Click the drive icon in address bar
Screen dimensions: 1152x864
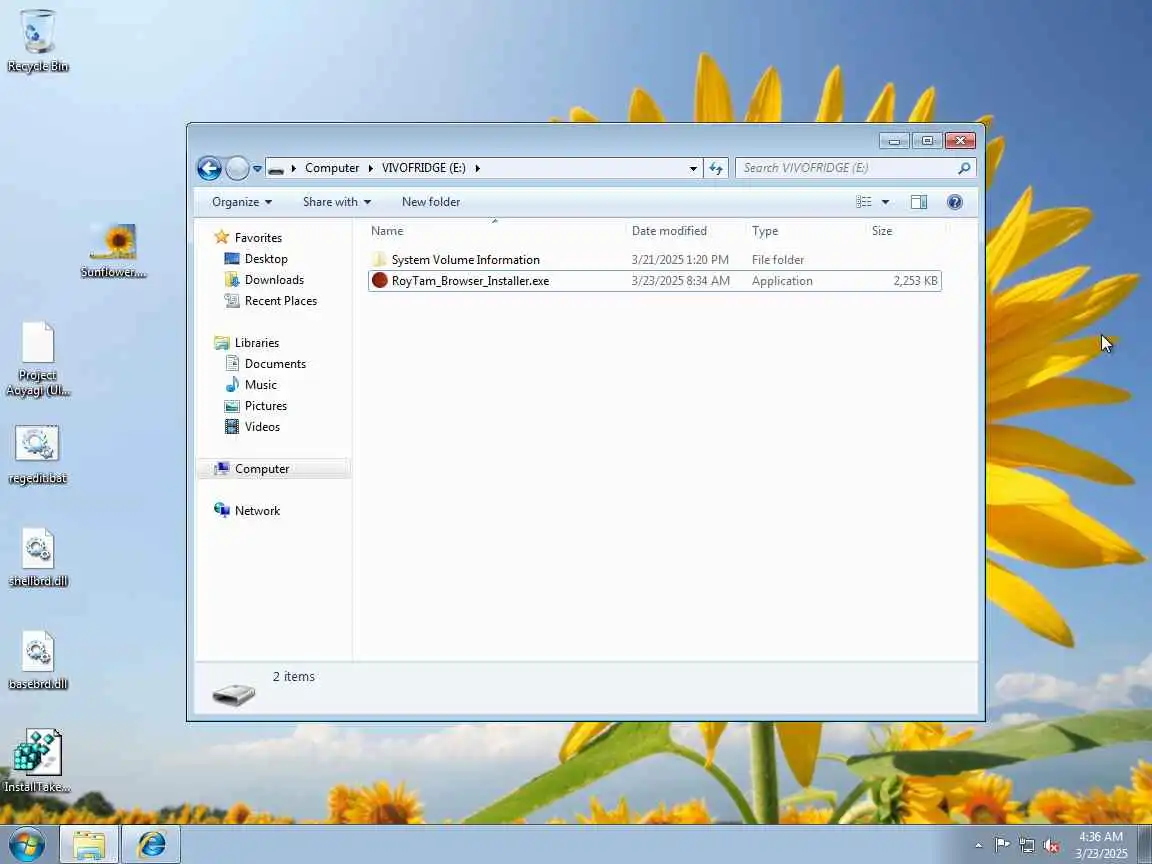click(x=276, y=169)
